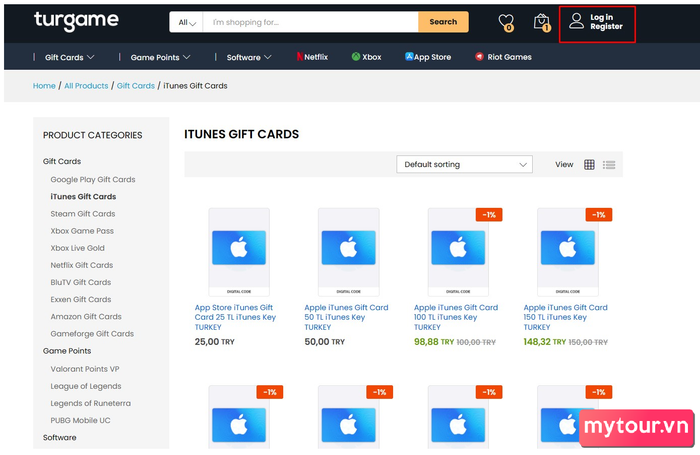Open App Store navbar text link
Screen dimensions: 700x455
click(432, 57)
